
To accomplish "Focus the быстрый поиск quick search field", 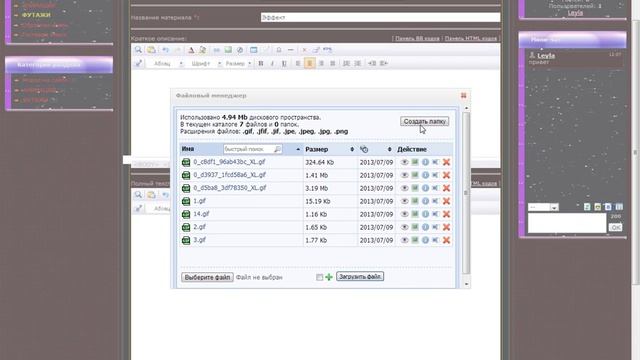I will [253, 149].
